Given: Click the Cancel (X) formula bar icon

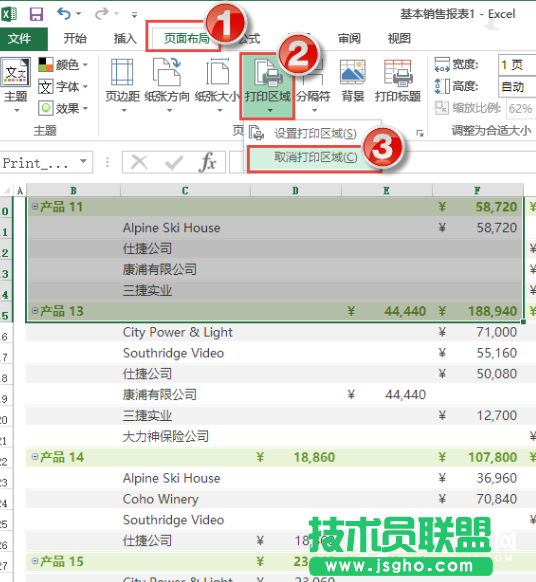Looking at the screenshot, I should click(x=139, y=162).
